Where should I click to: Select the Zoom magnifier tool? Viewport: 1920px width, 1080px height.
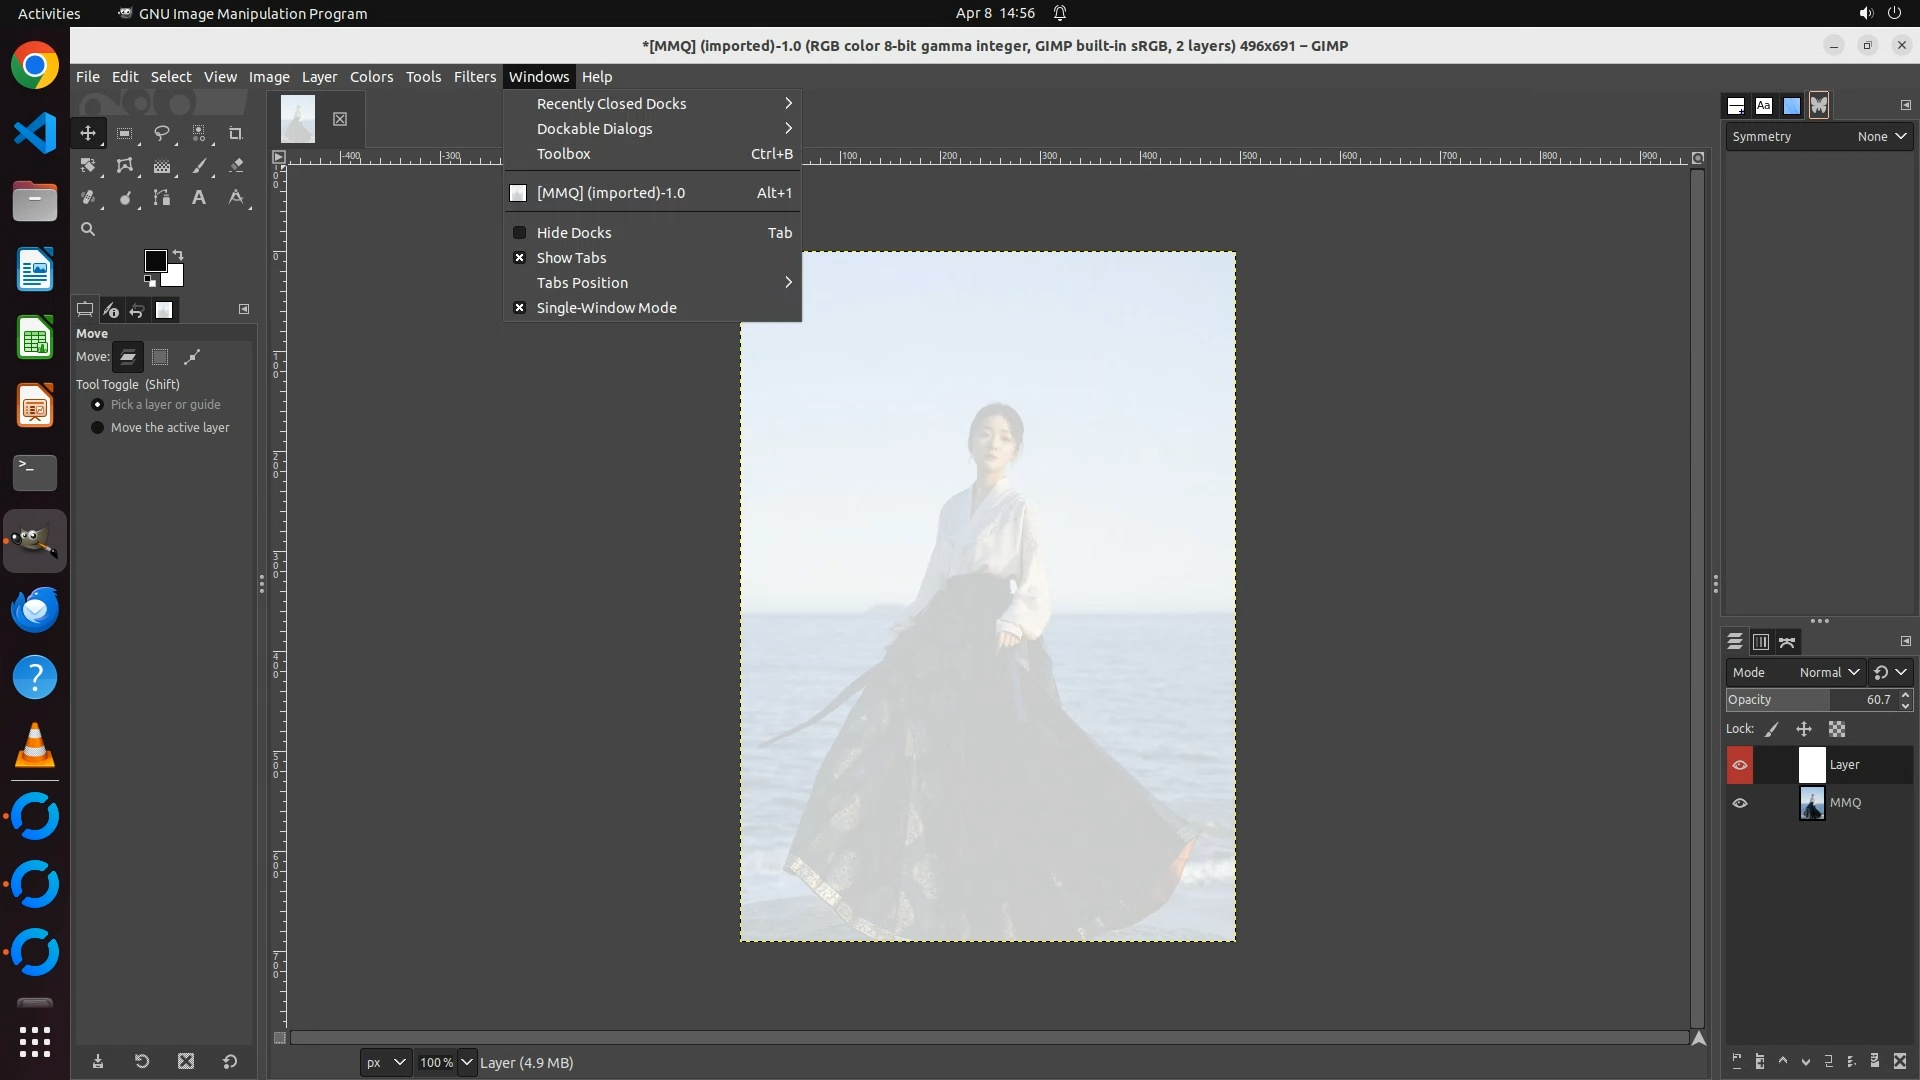pyautogui.click(x=88, y=230)
